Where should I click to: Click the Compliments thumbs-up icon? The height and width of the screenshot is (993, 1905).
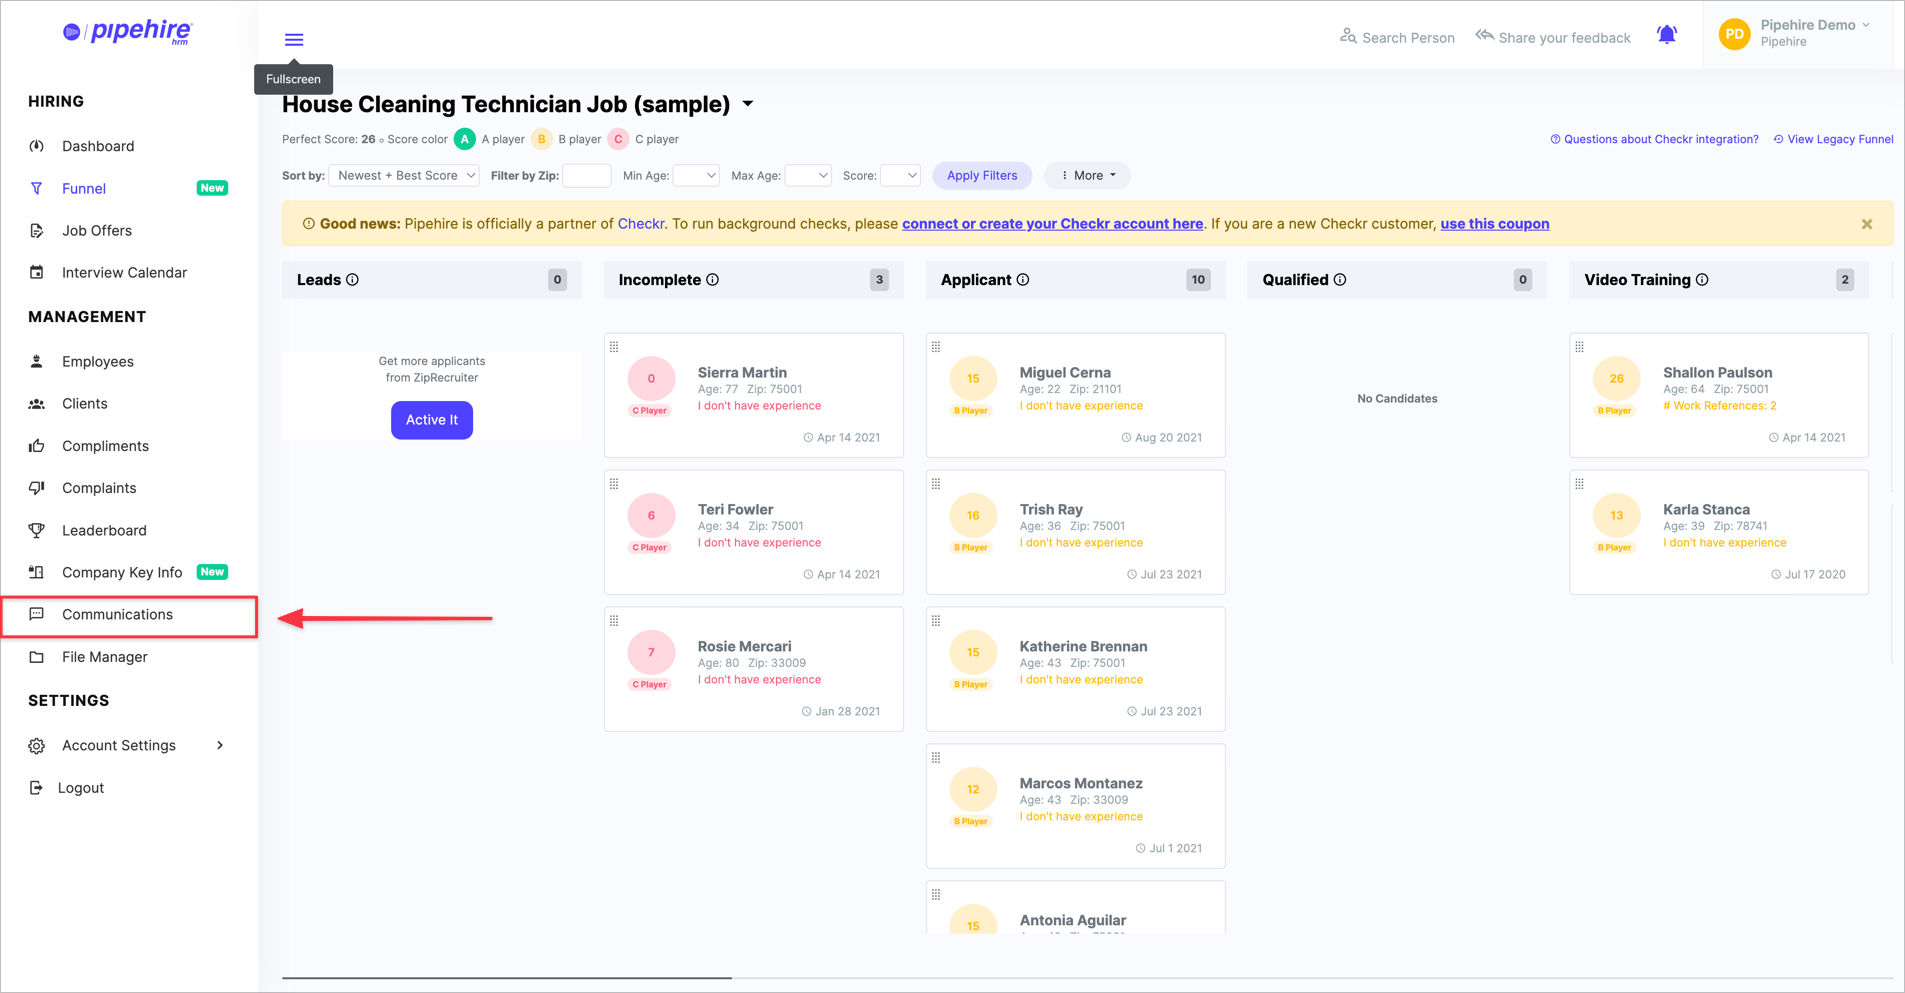37,446
